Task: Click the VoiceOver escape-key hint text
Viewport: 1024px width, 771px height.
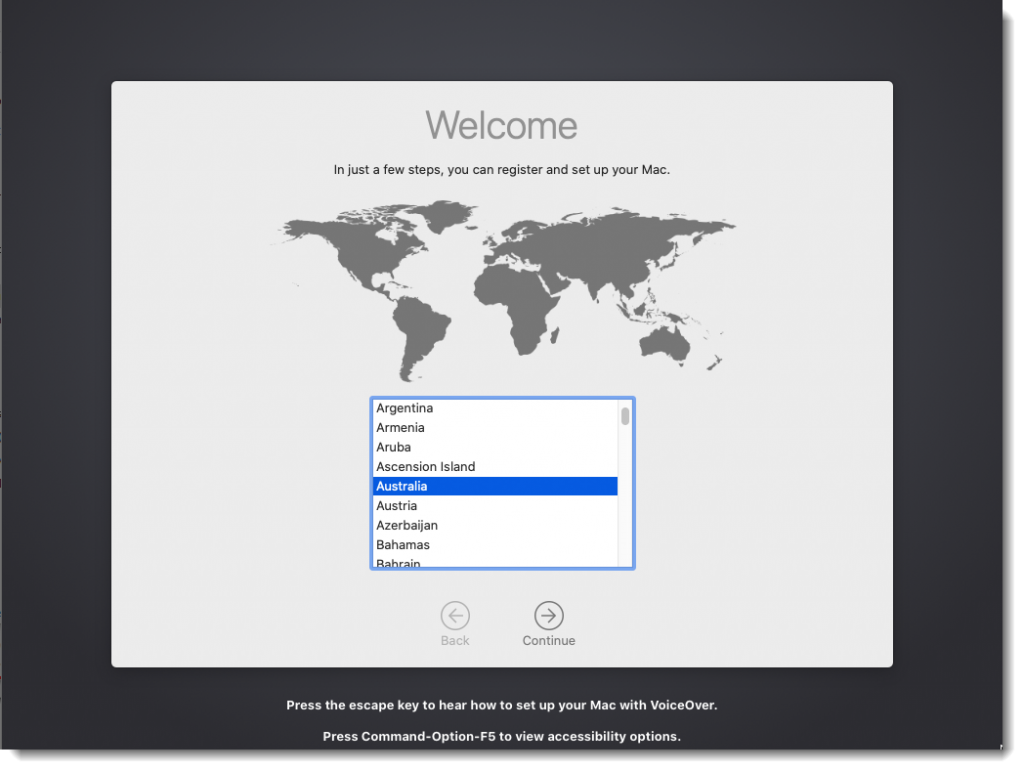Action: [500, 704]
